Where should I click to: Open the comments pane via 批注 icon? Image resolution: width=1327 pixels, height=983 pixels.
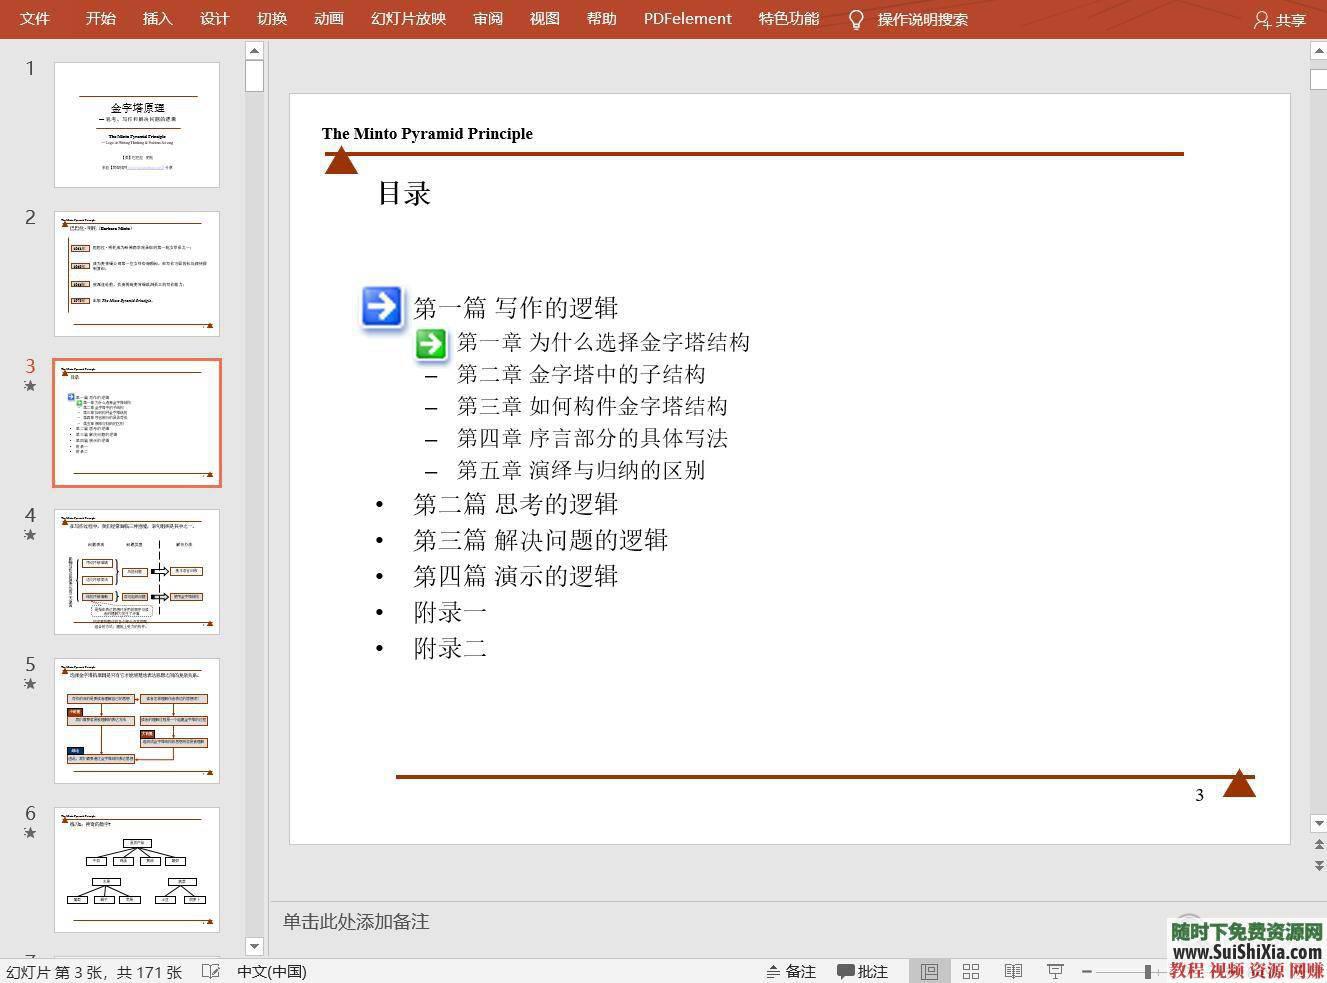(862, 971)
